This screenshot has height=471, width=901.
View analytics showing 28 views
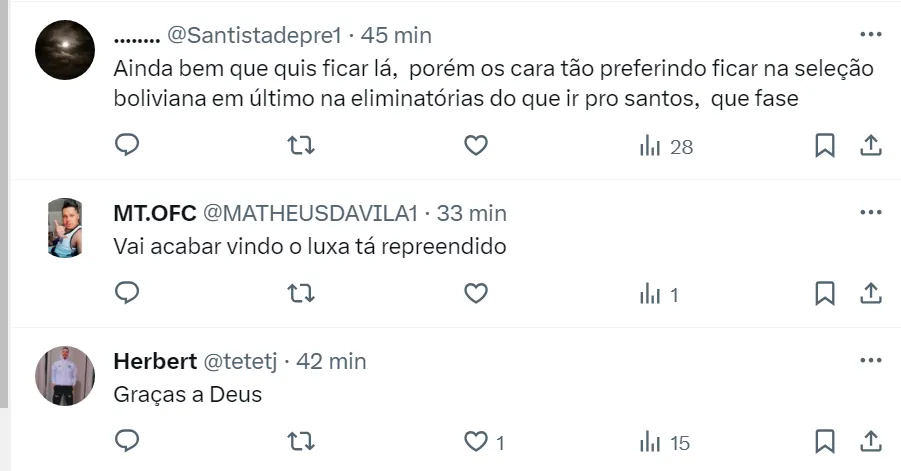coord(665,147)
